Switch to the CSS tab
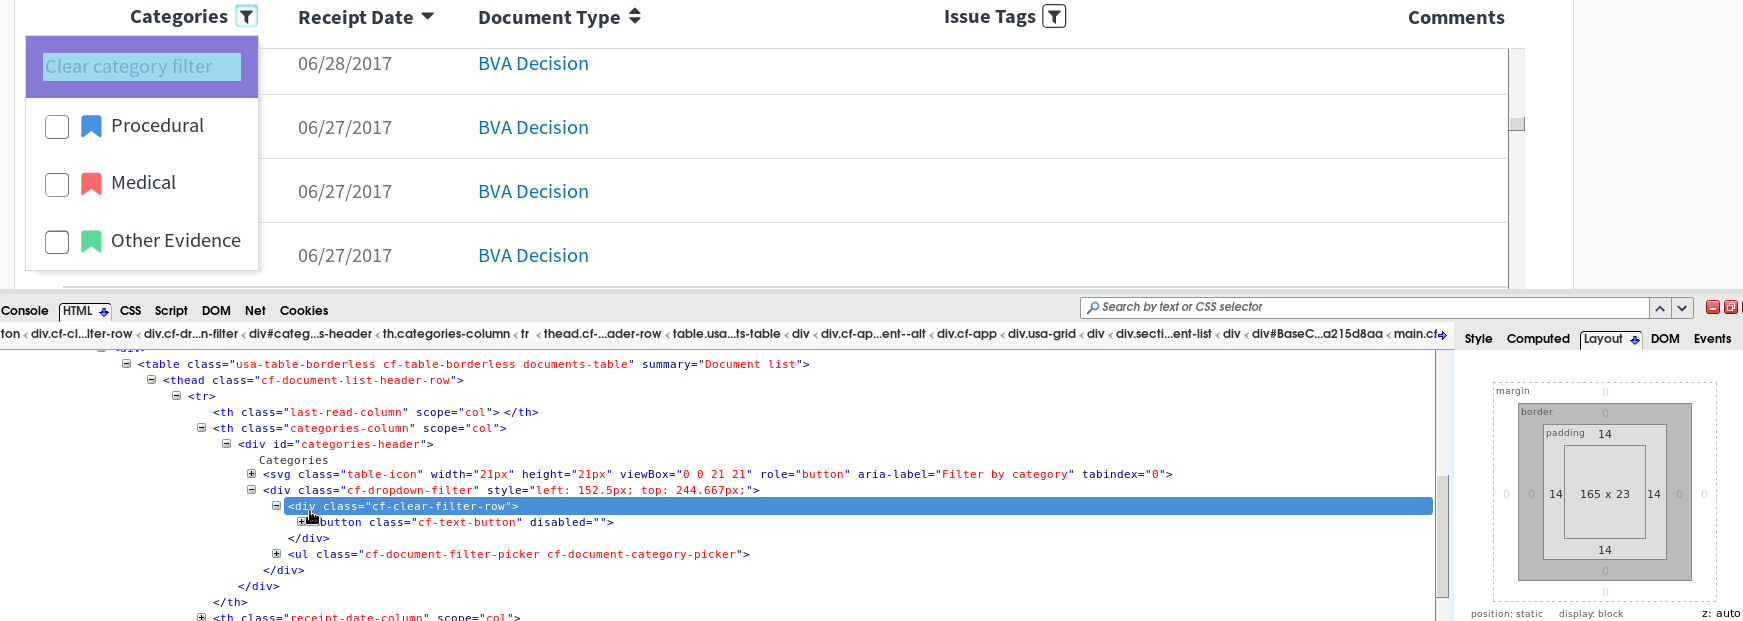The height and width of the screenshot is (621, 1743). 131,311
